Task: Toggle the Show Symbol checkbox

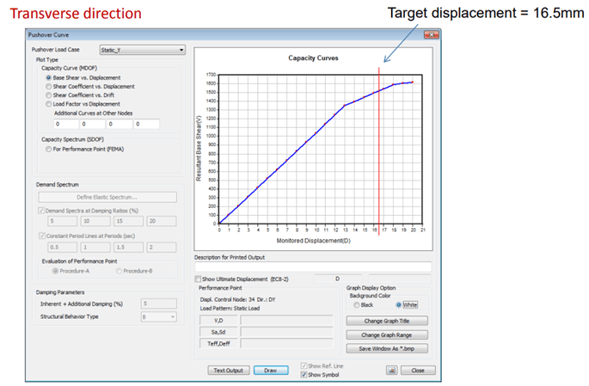Action: [304, 375]
